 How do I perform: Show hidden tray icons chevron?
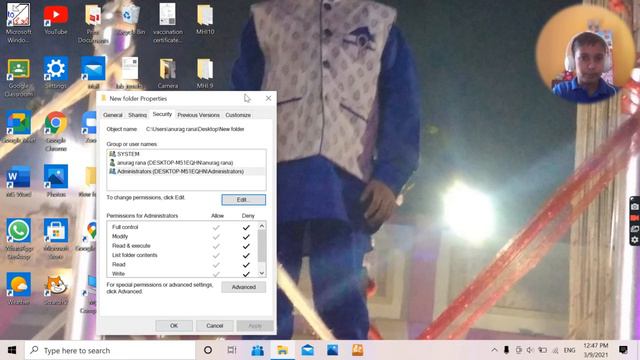[494, 350]
